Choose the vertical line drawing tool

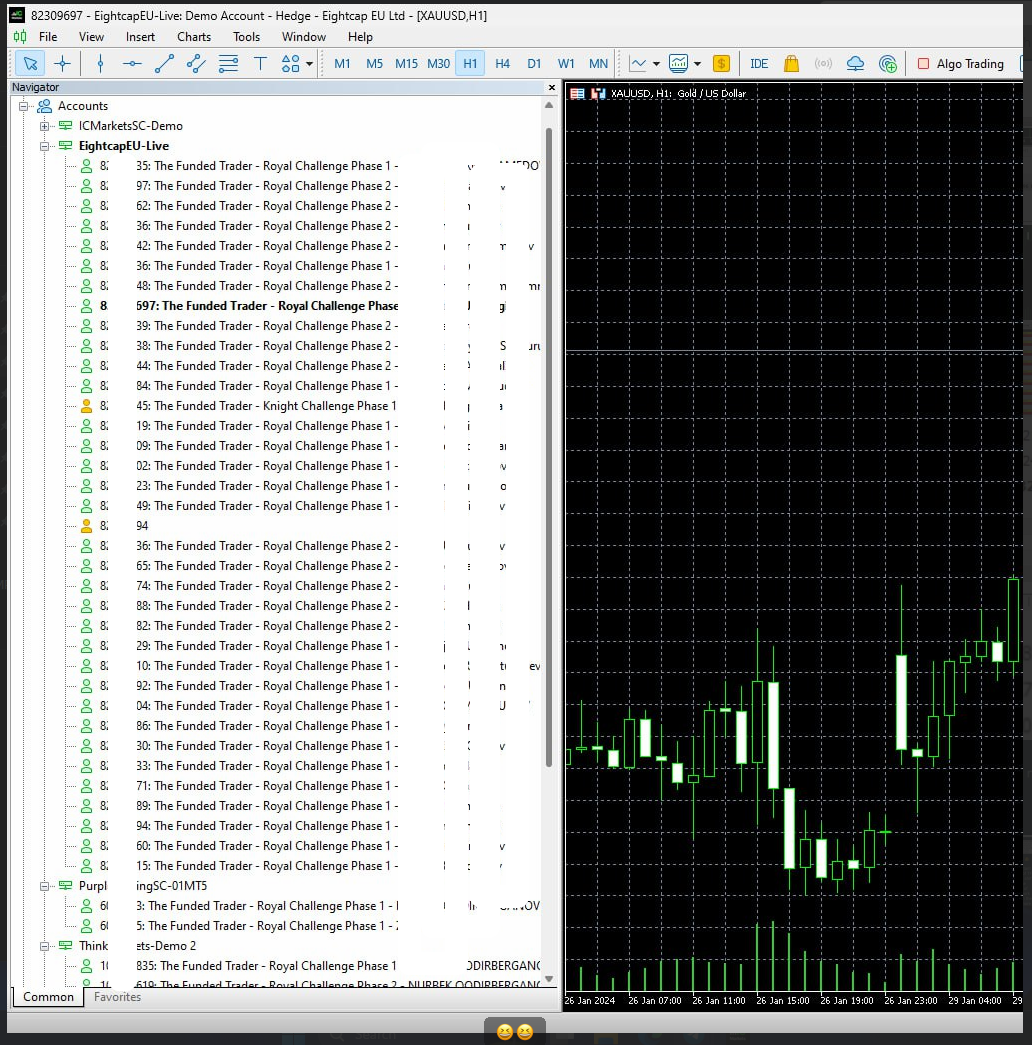click(101, 64)
